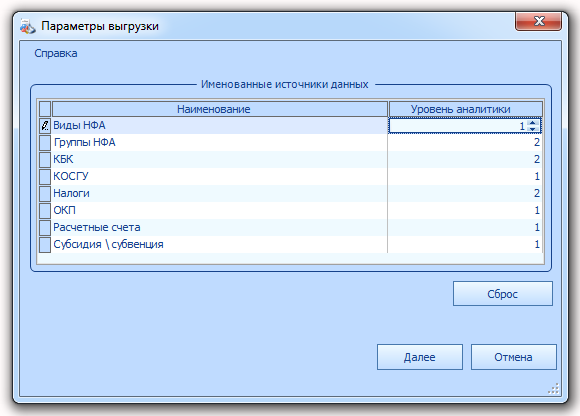
Task: Sort by Наименование column header
Action: (x=220, y=109)
